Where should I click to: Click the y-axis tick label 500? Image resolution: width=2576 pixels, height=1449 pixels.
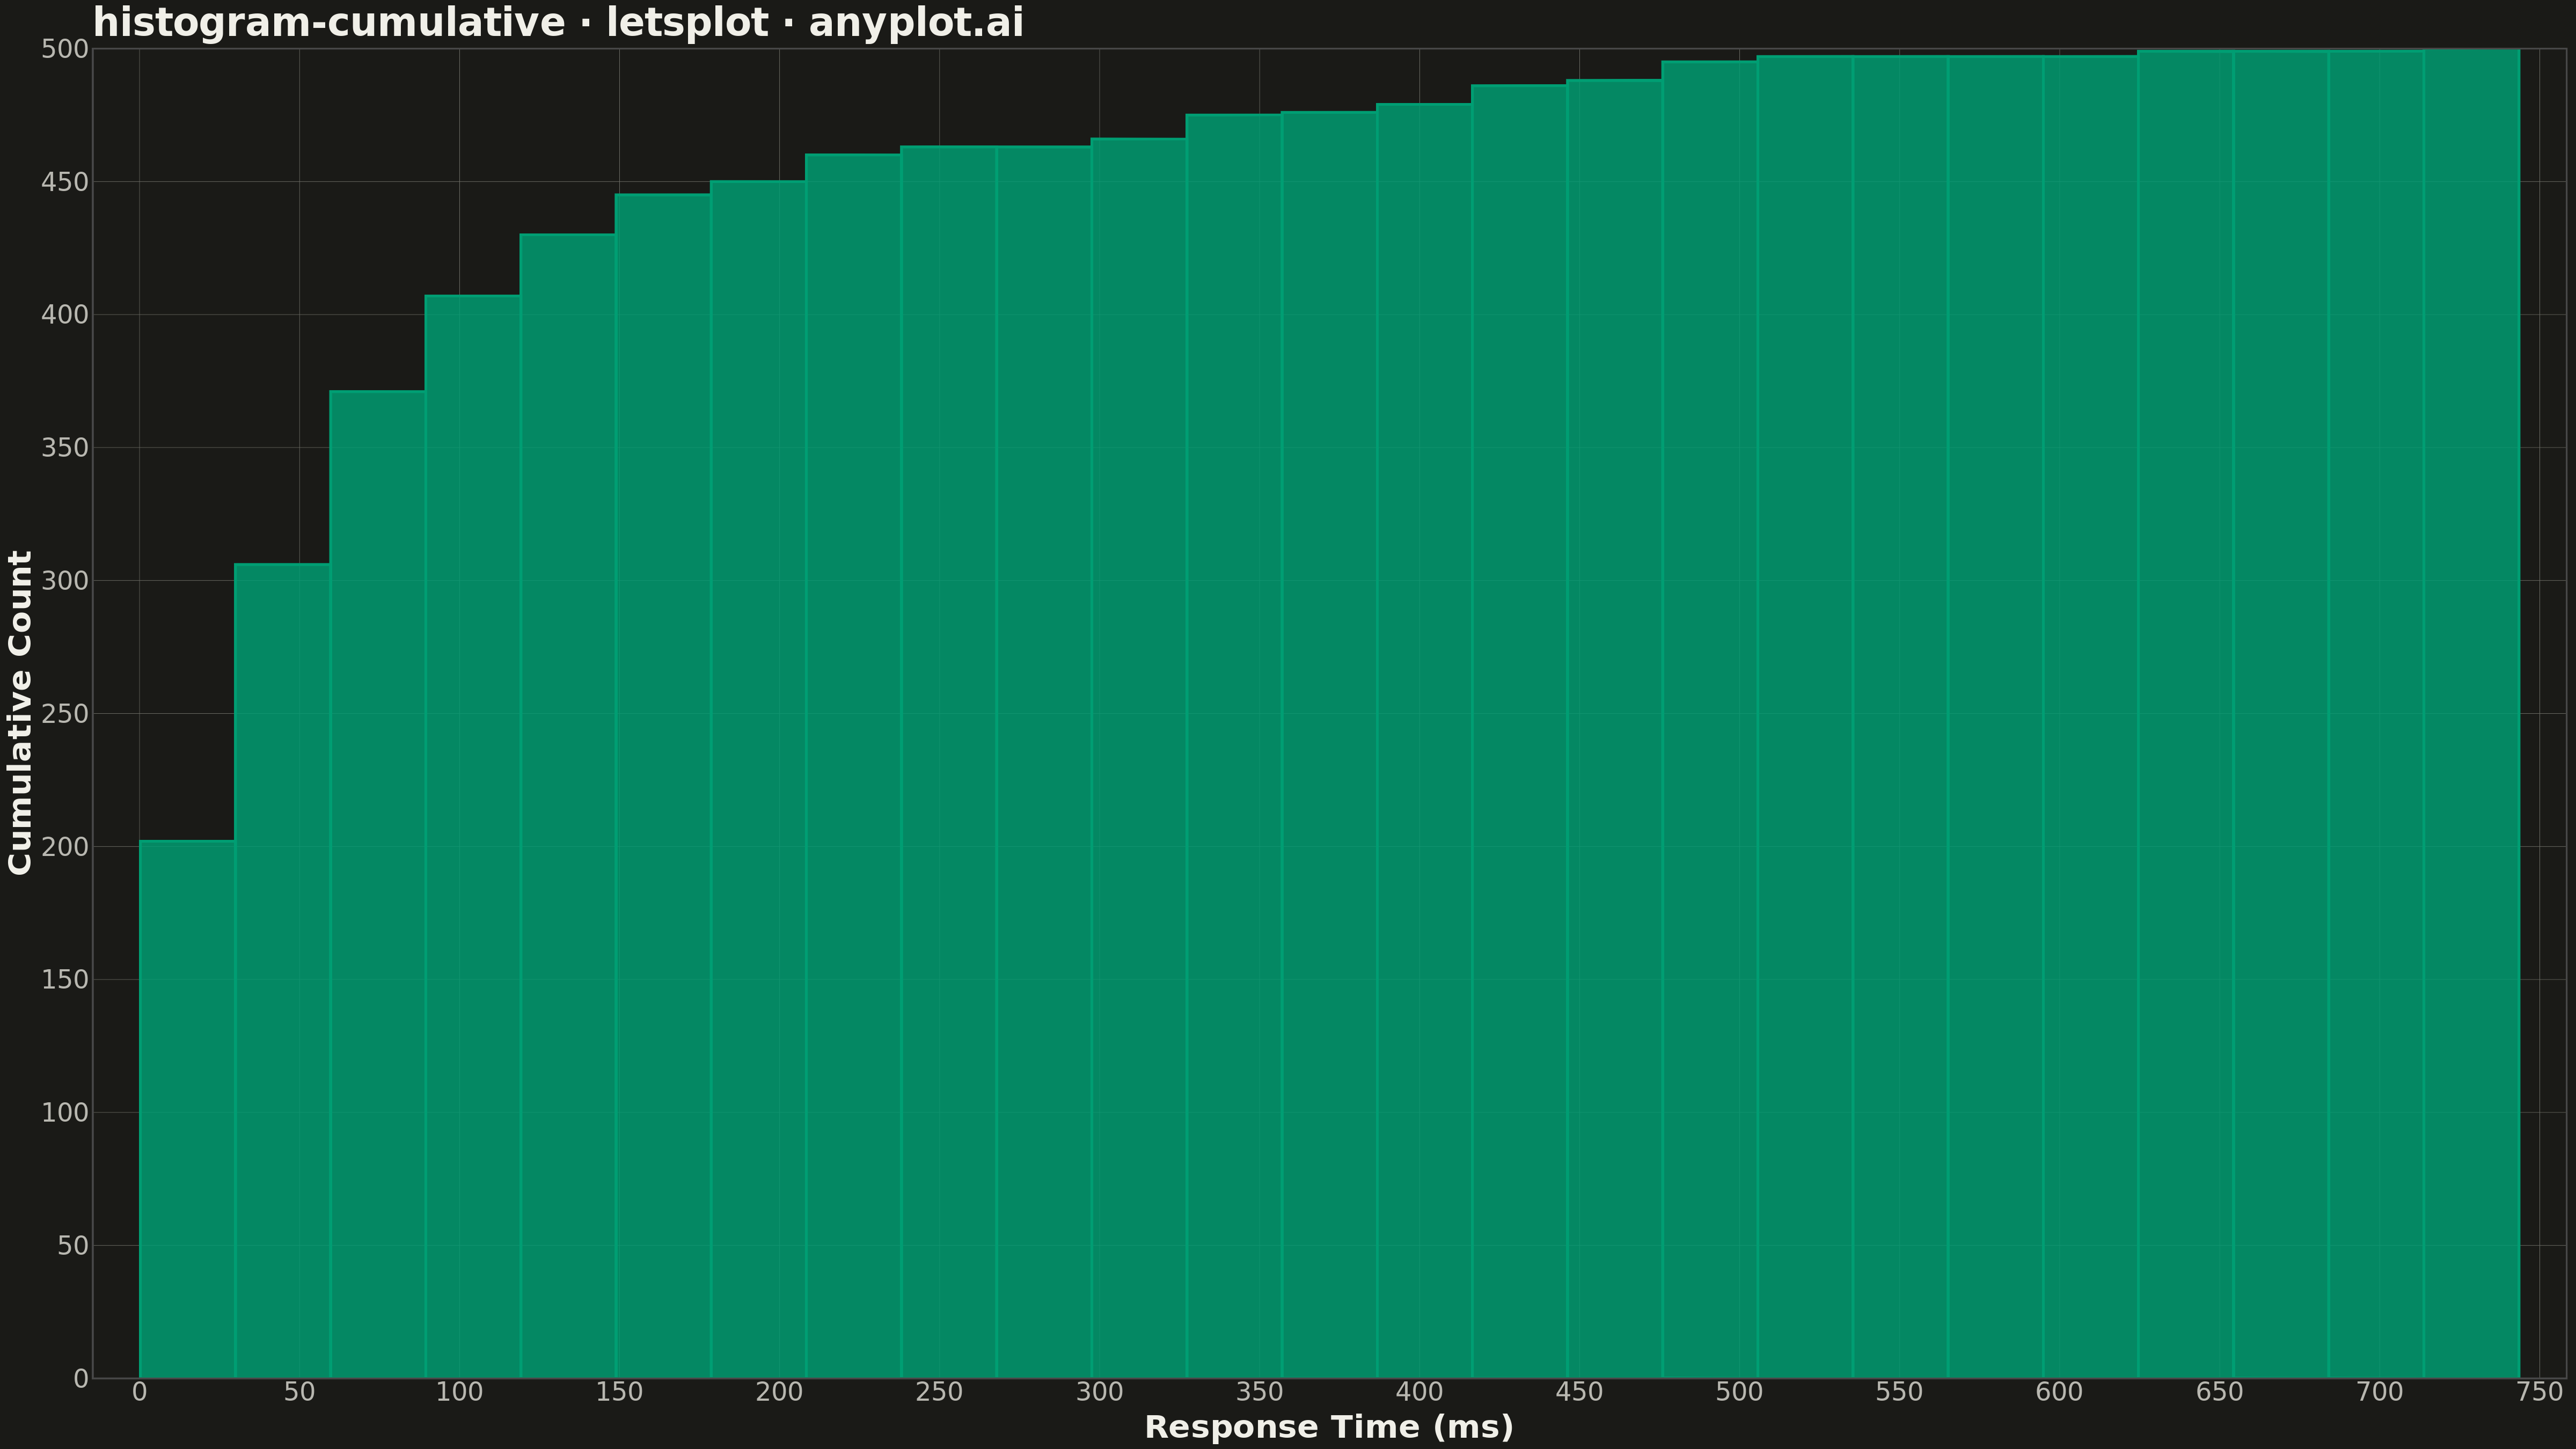coord(65,49)
